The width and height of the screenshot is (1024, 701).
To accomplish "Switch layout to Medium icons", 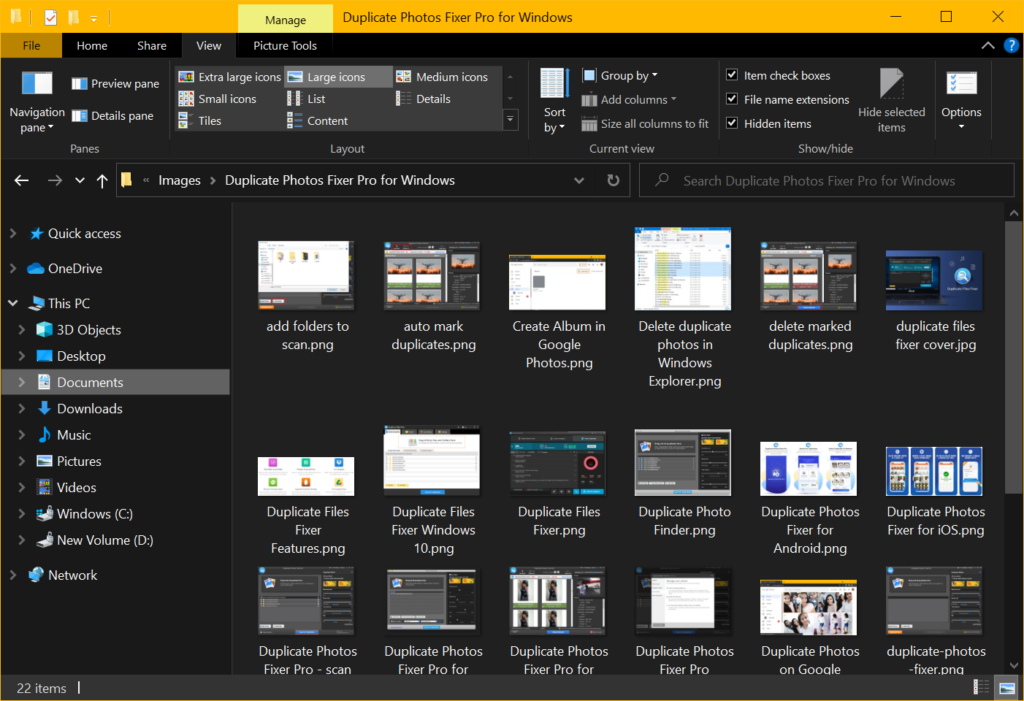I will [442, 77].
